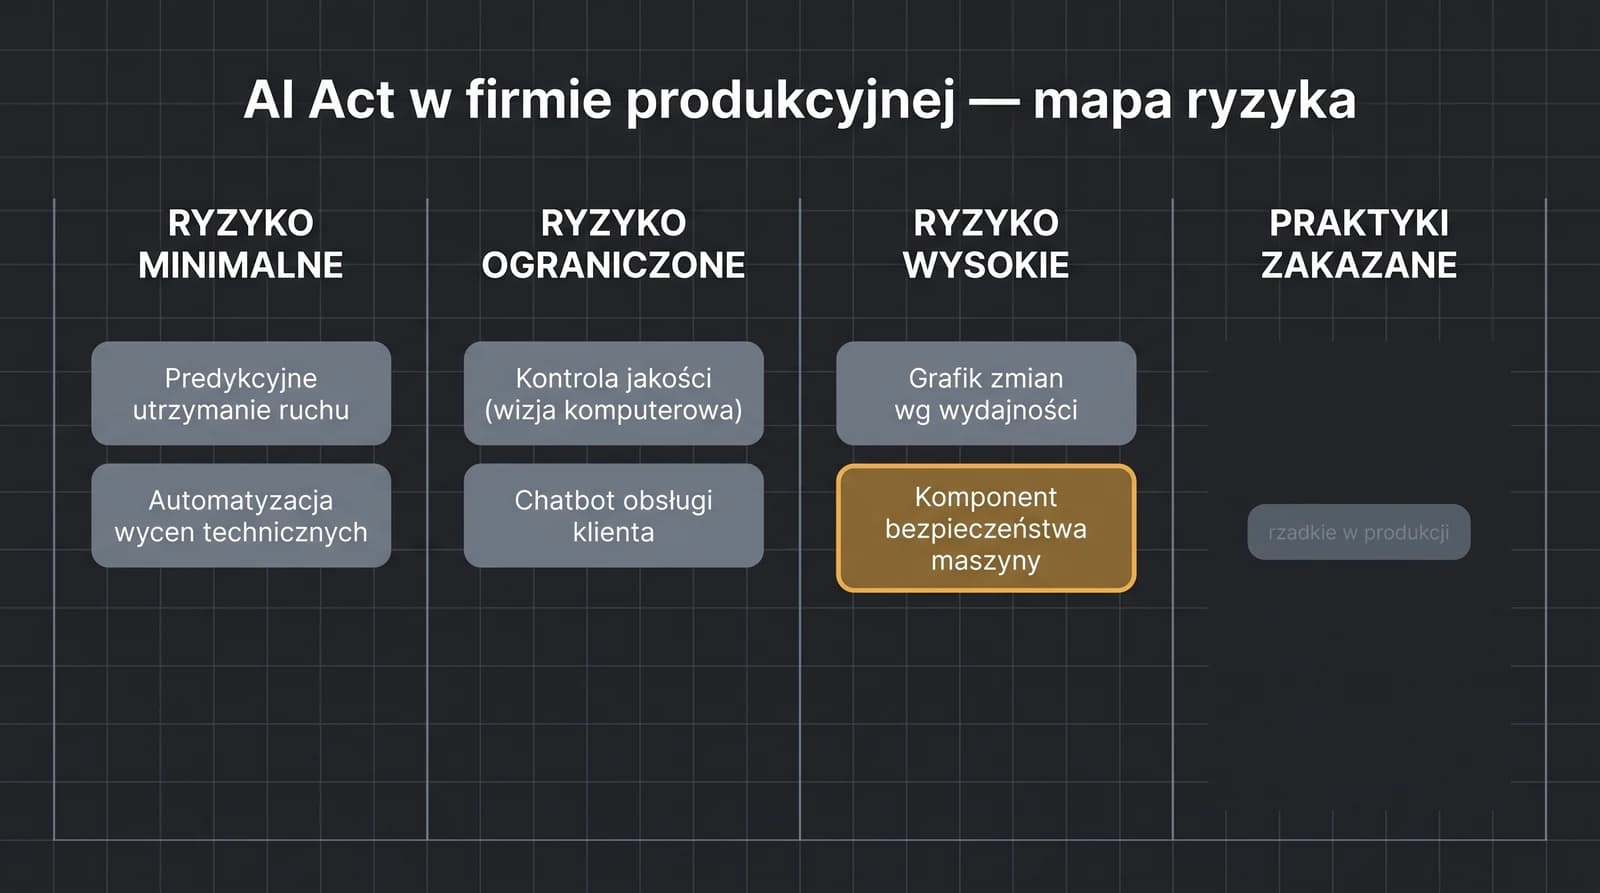Select the "RYZYKO OGRANICZONE" column heading
This screenshot has height=893, width=1600.
(x=613, y=244)
